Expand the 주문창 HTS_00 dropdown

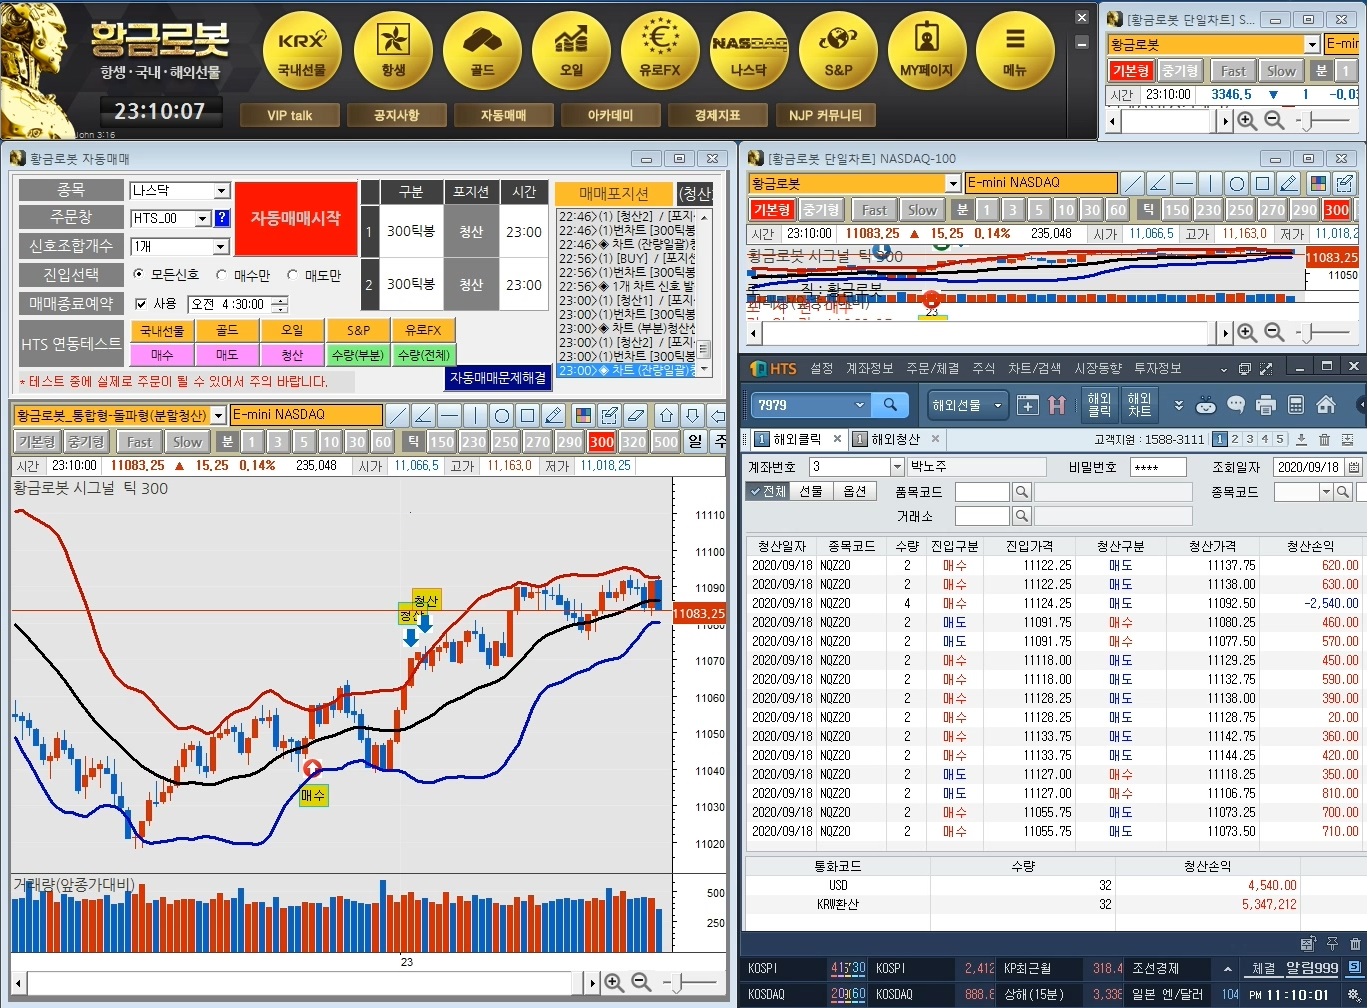tap(203, 218)
